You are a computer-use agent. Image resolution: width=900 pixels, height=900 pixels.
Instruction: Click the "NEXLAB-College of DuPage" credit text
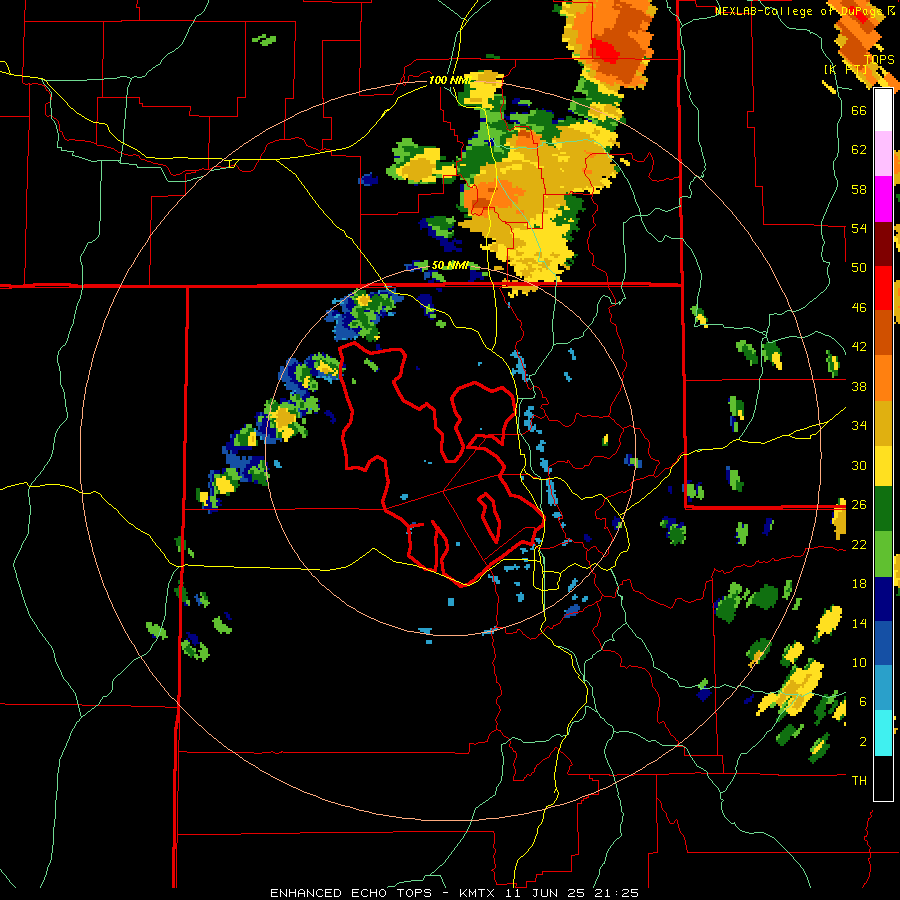click(x=799, y=11)
